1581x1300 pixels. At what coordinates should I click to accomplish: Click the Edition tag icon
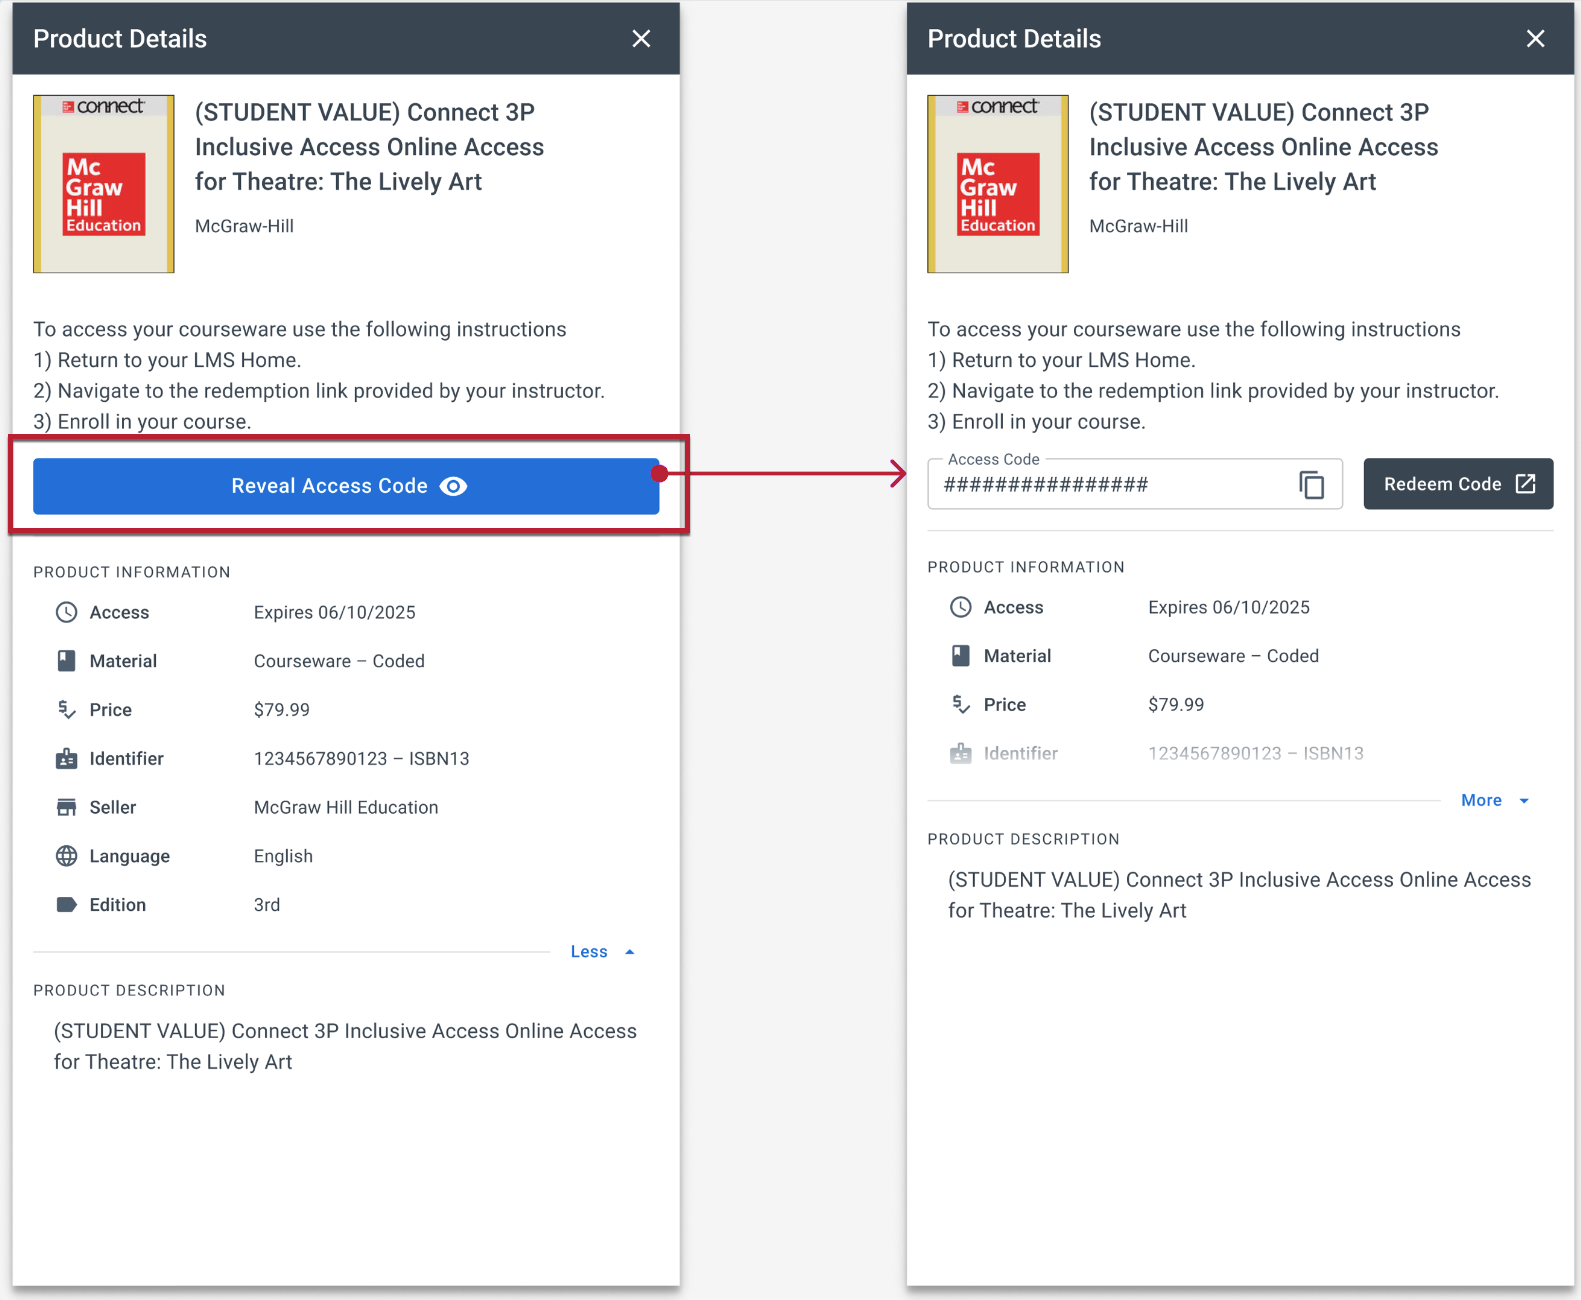click(66, 905)
